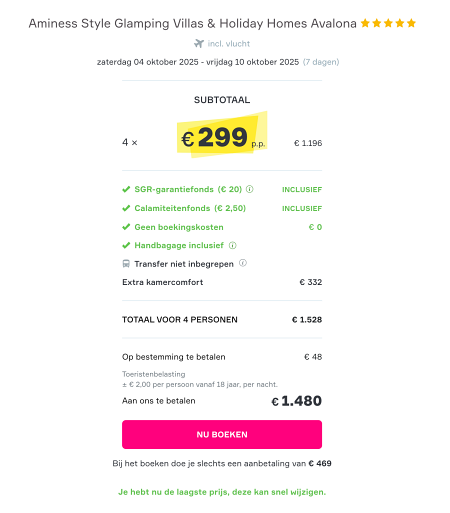Click the Toeristenbelasting note

point(200,379)
